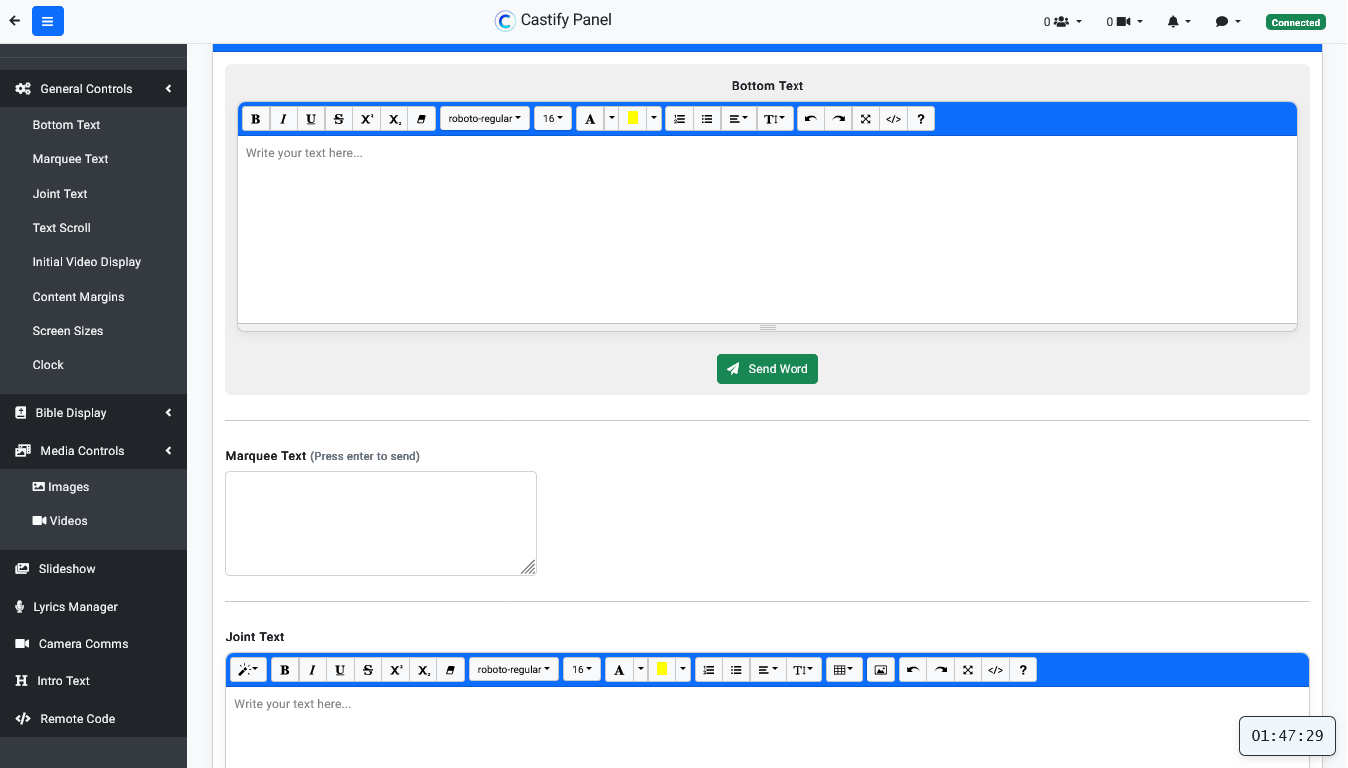The height and width of the screenshot is (768, 1348).
Task: Collapse General Controls sidebar section
Action: [x=93, y=89]
